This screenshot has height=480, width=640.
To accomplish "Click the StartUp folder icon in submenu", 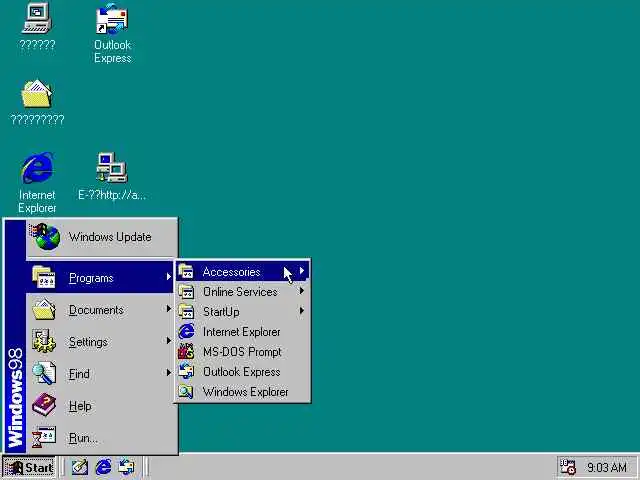I will point(186,311).
